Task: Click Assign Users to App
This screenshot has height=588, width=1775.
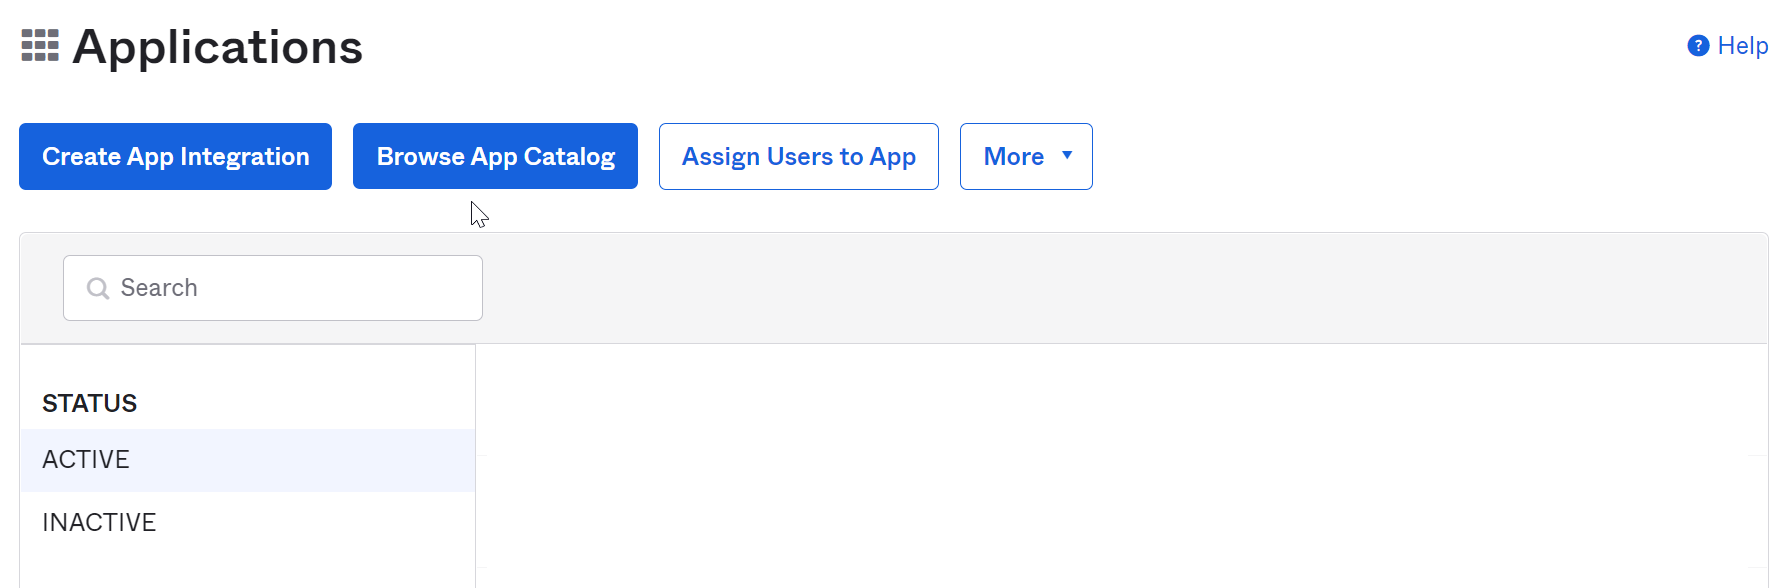Action: pos(798,157)
